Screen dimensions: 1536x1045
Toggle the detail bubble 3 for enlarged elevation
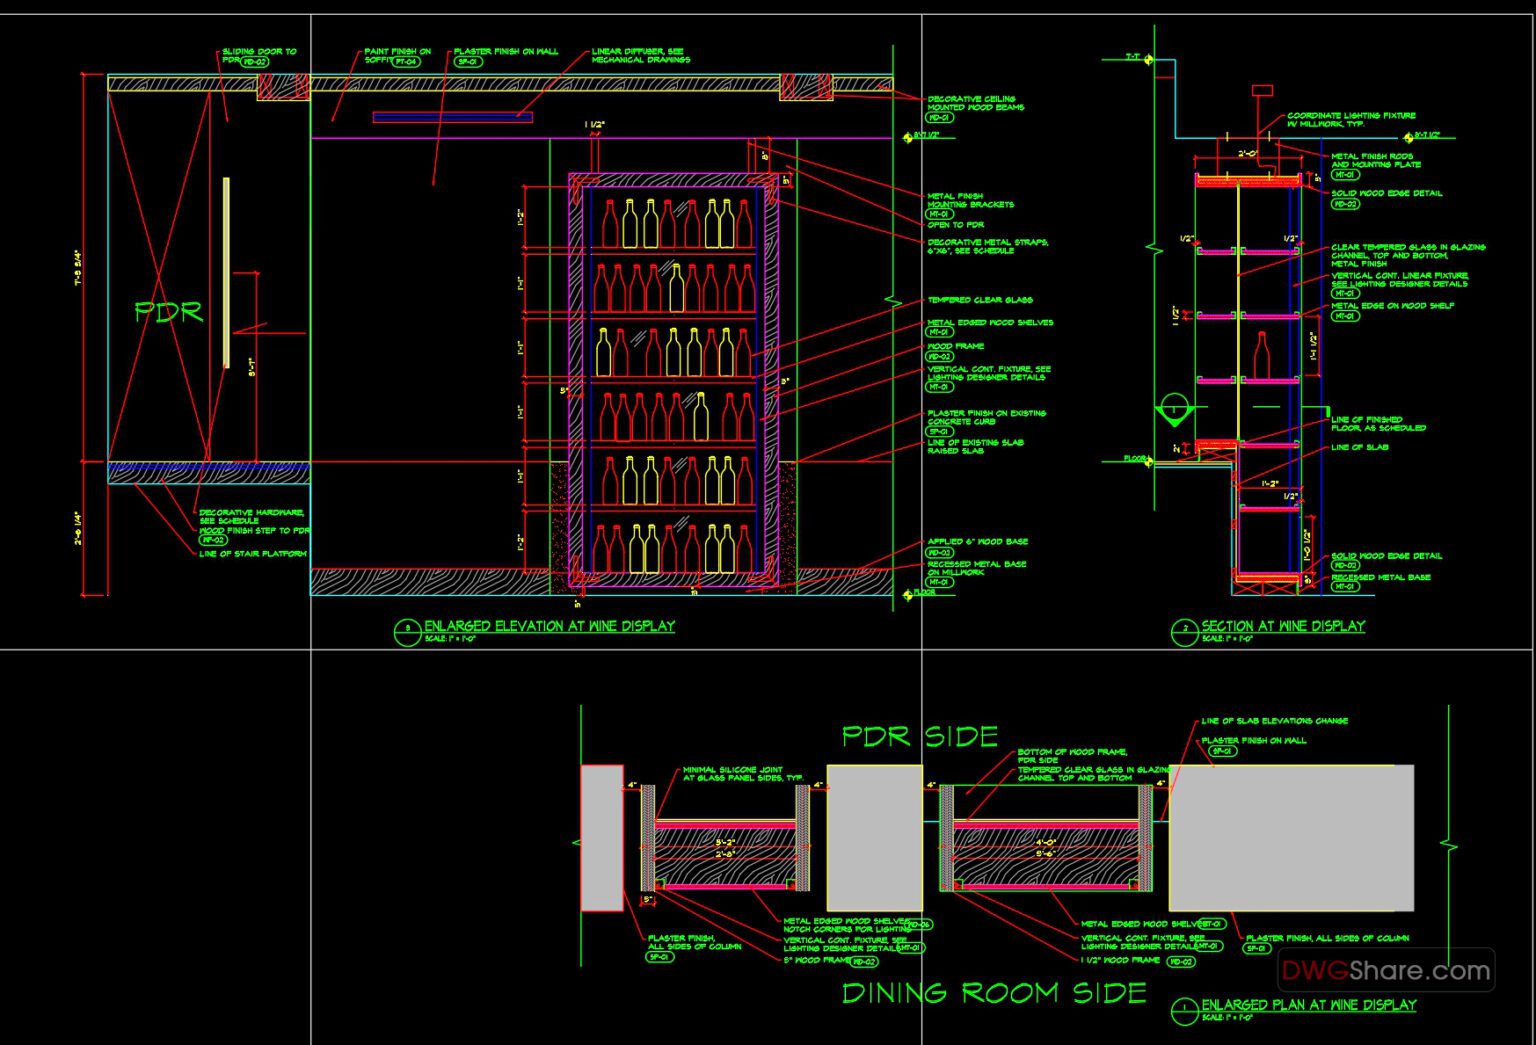(x=409, y=630)
